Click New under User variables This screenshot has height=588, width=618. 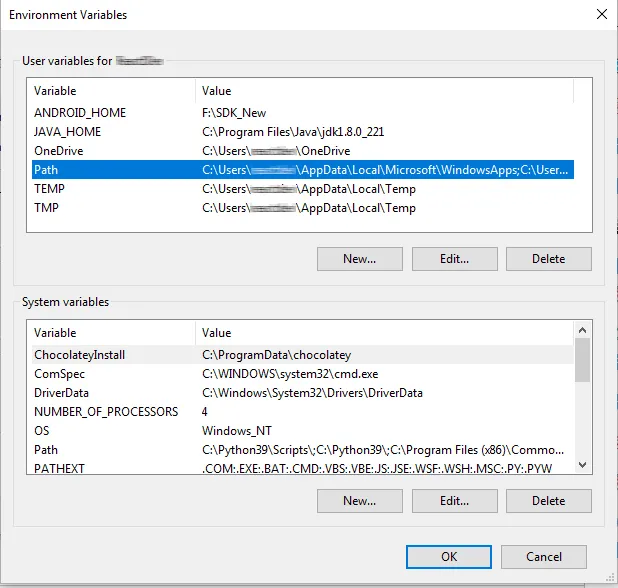359,259
